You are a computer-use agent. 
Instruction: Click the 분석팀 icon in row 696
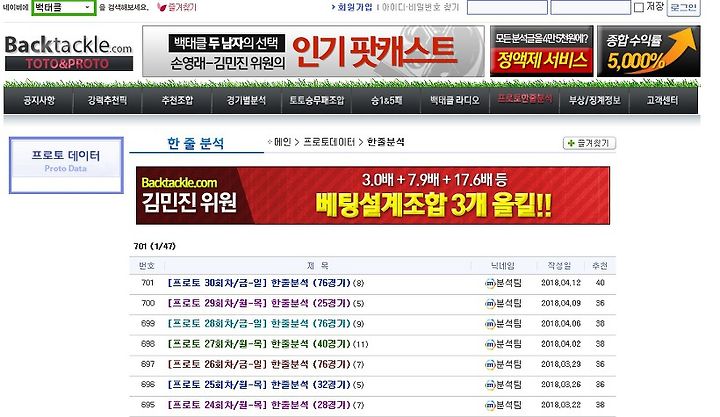tap(490, 385)
